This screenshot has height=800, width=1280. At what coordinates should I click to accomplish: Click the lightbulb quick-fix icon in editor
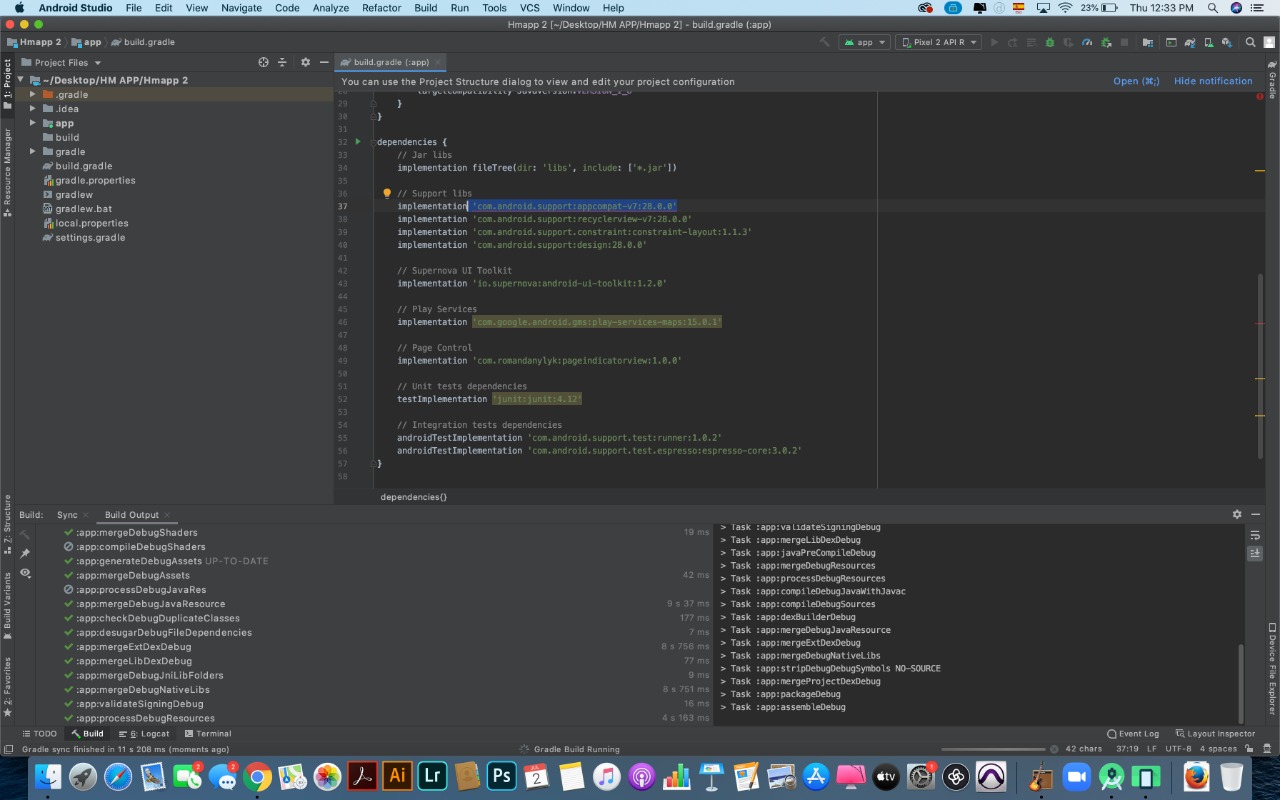coord(386,193)
